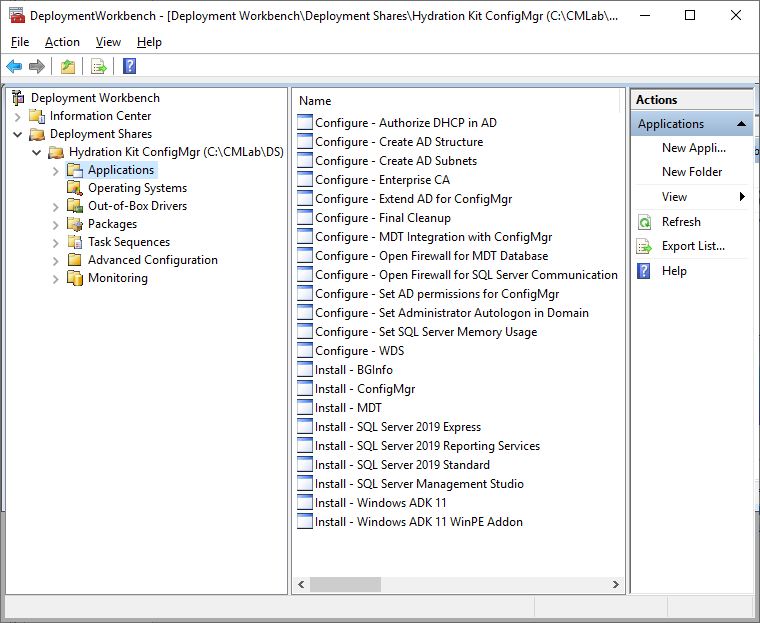
Task: Click the Task Sequences node icon
Action: pos(75,241)
